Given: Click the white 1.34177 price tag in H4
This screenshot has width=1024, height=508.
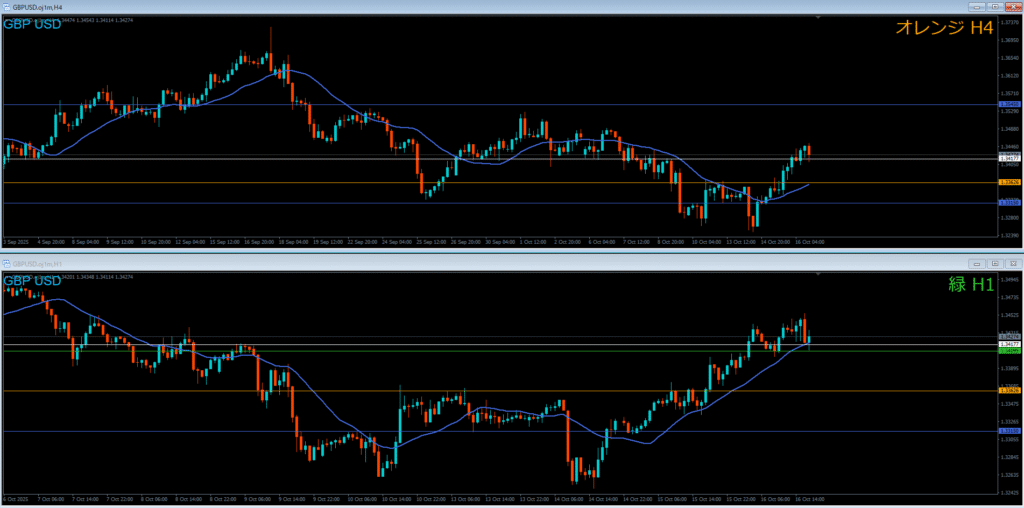Looking at the screenshot, I should 1010,159.
